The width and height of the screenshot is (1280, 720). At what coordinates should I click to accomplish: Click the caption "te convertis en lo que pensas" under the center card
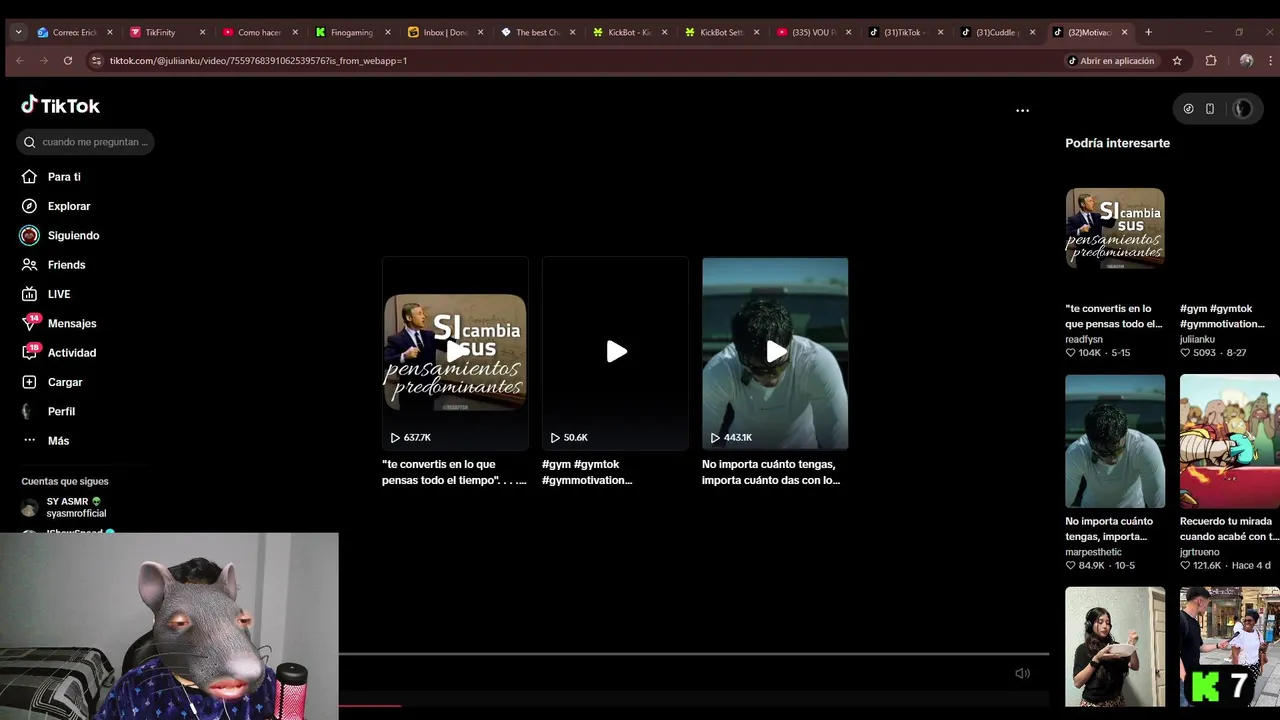point(454,472)
